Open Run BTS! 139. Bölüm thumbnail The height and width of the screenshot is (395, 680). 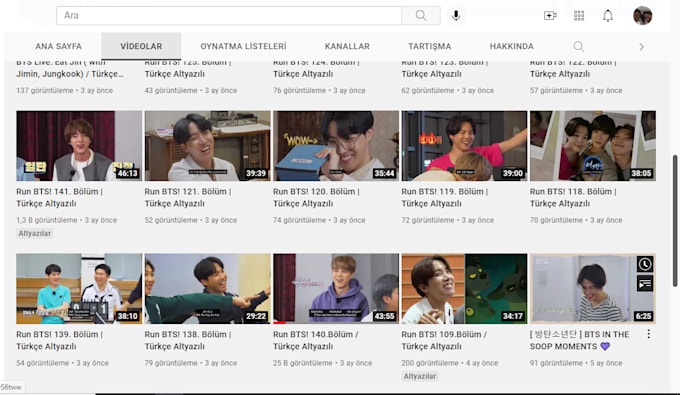(x=79, y=289)
